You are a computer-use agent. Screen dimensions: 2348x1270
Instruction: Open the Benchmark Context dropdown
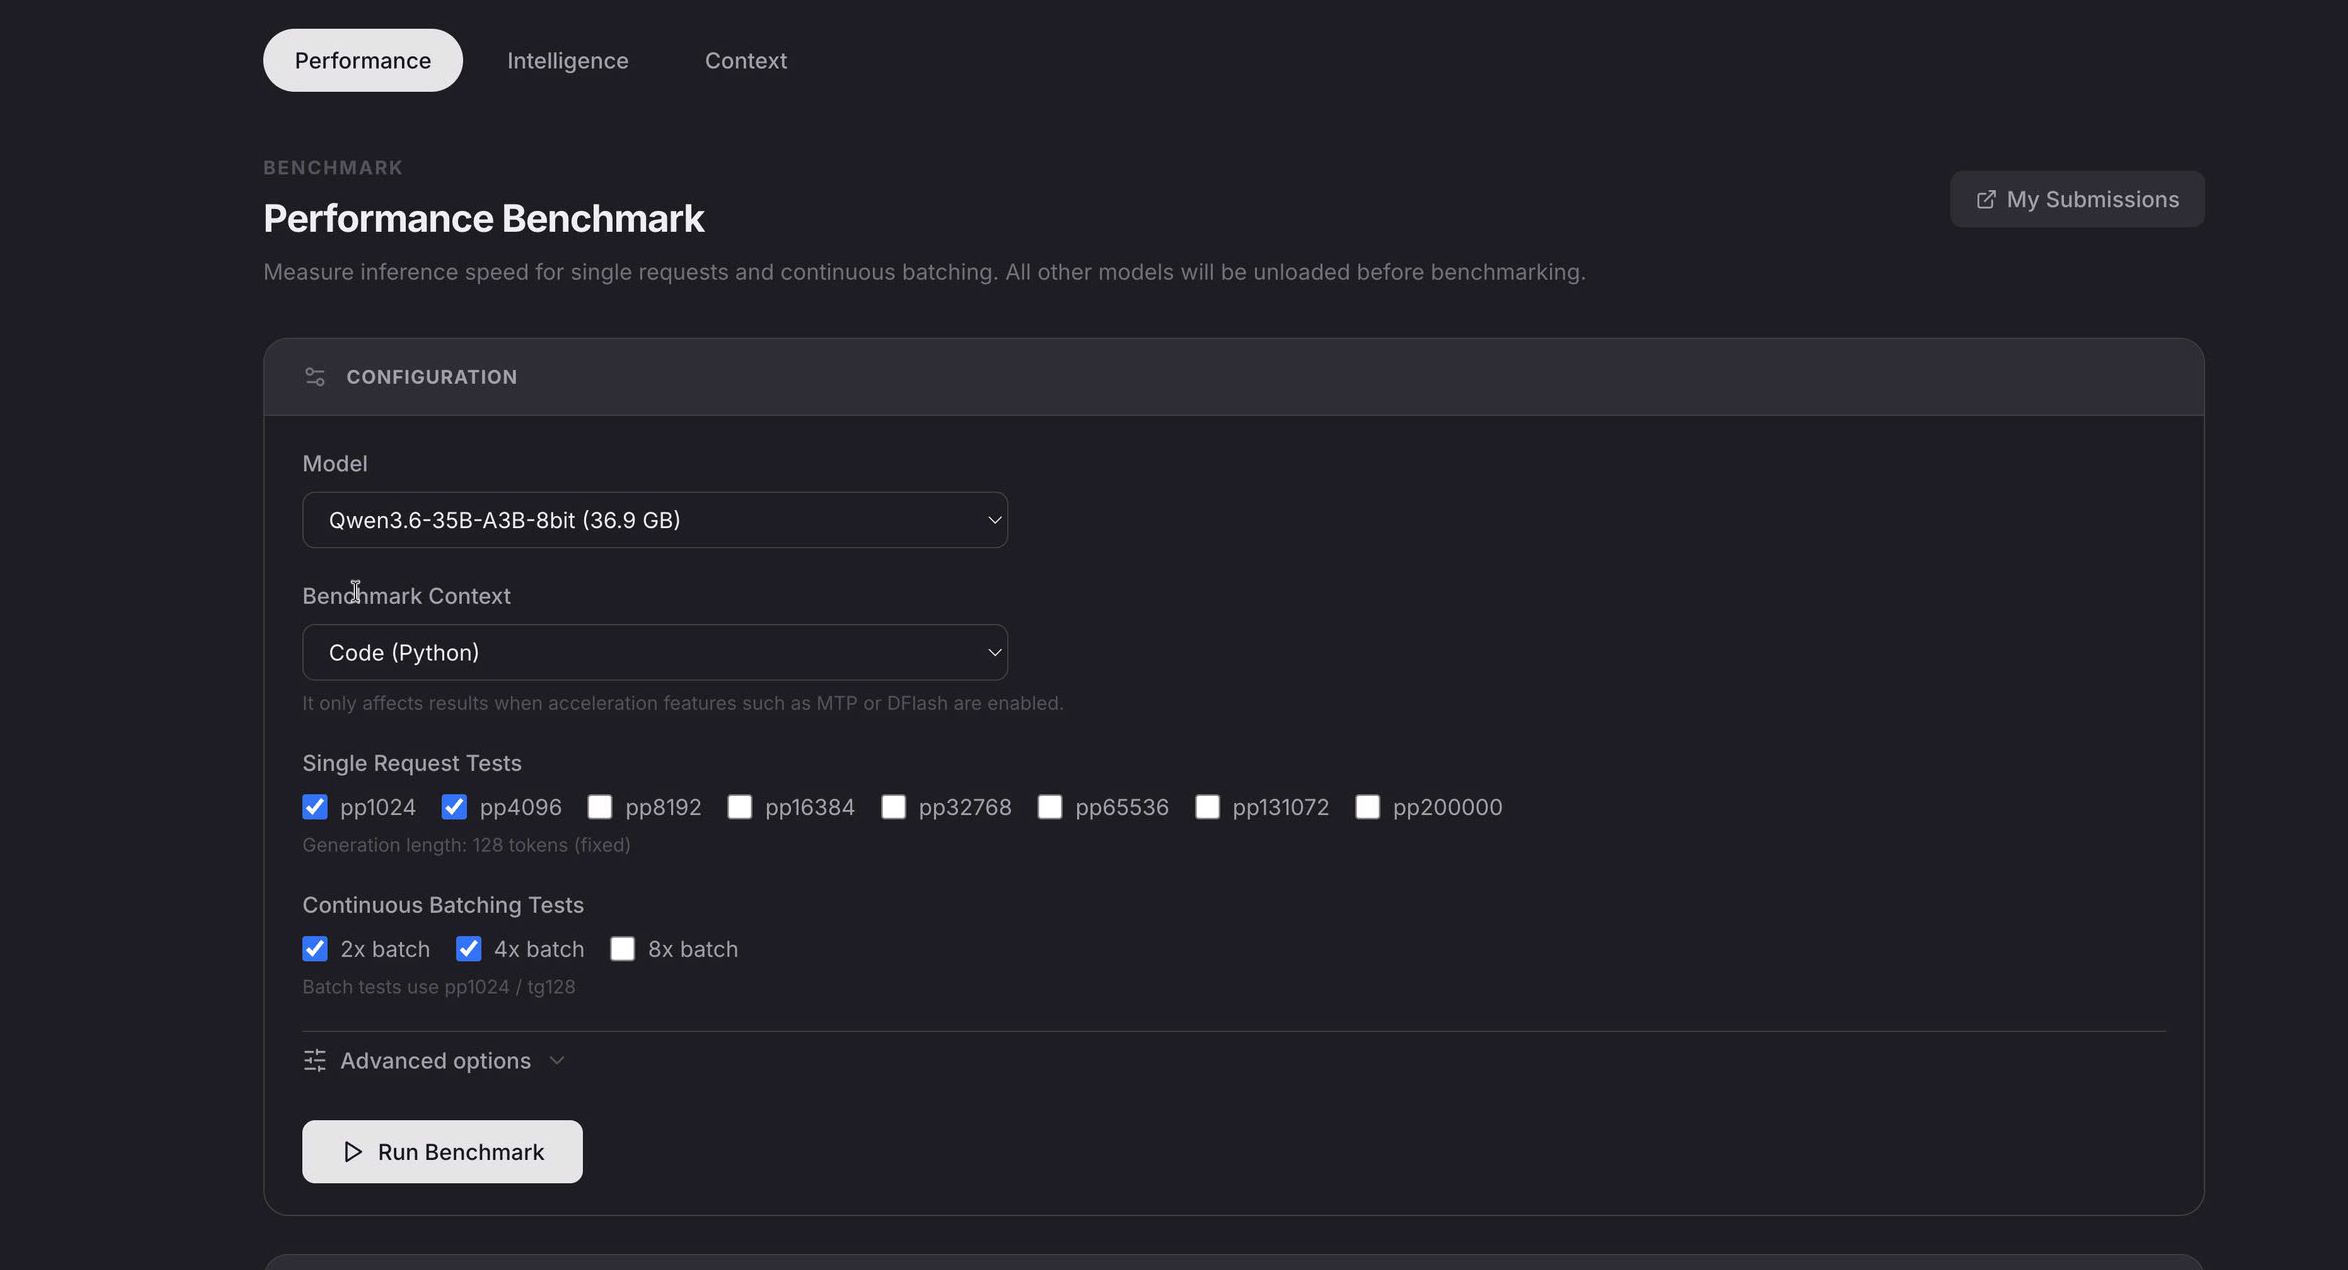[x=655, y=653]
